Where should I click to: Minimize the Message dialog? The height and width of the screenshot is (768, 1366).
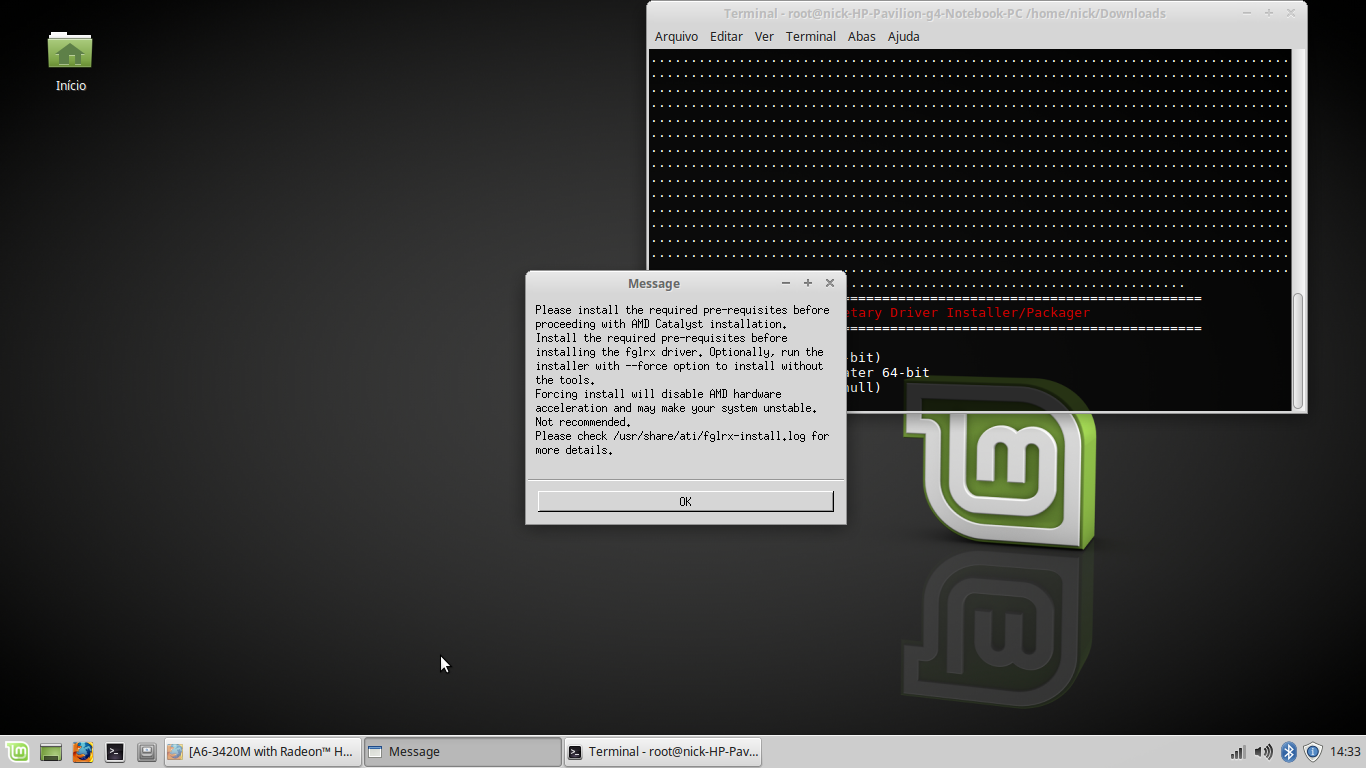tap(786, 283)
